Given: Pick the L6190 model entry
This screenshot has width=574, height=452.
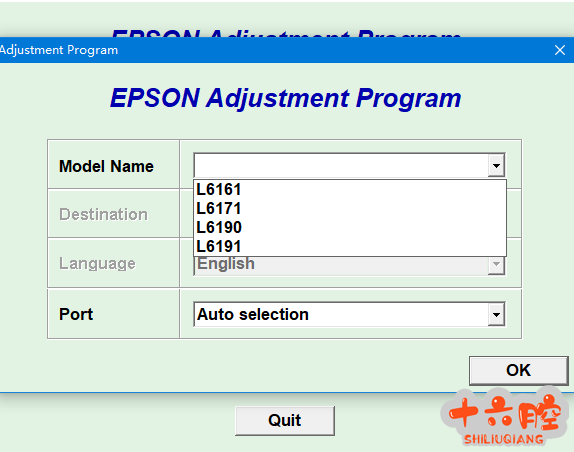Looking at the screenshot, I should 350,228.
